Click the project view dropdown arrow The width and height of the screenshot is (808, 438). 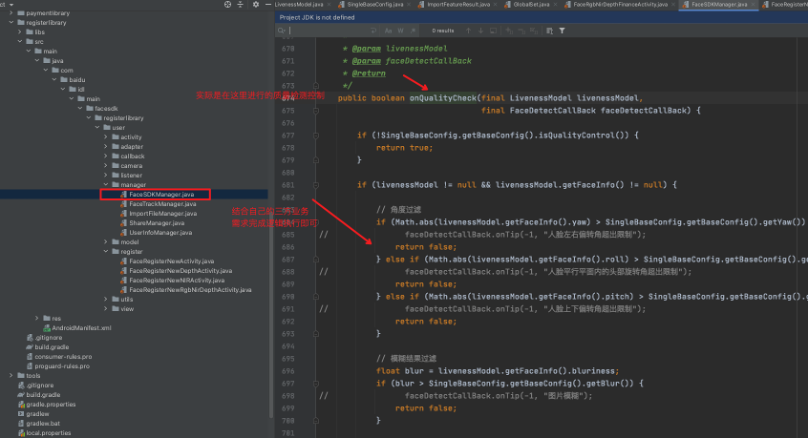point(11,4)
